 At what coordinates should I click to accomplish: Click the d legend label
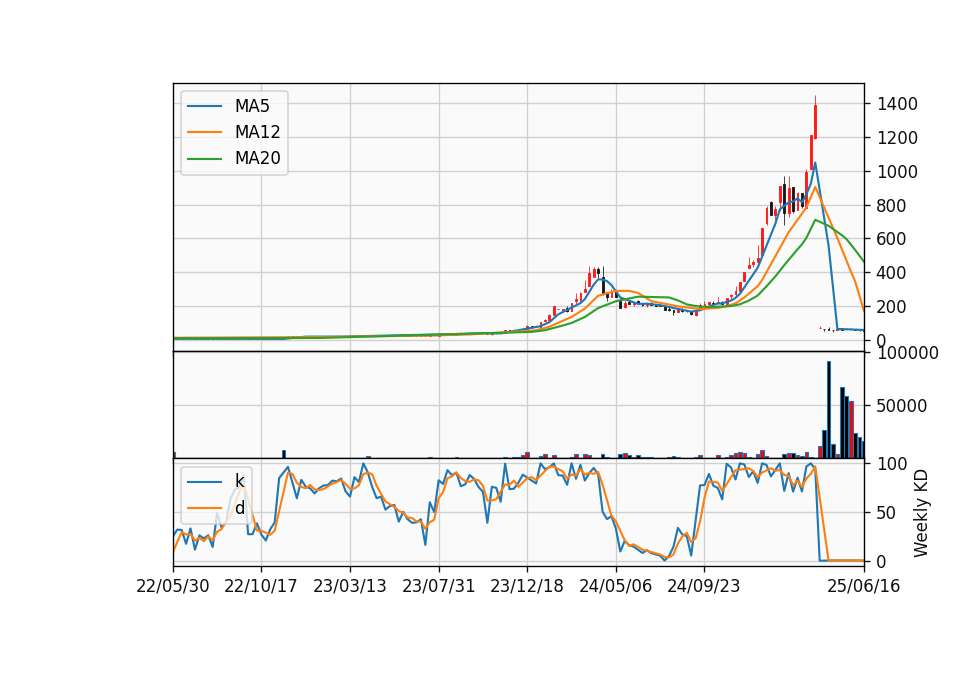click(239, 508)
